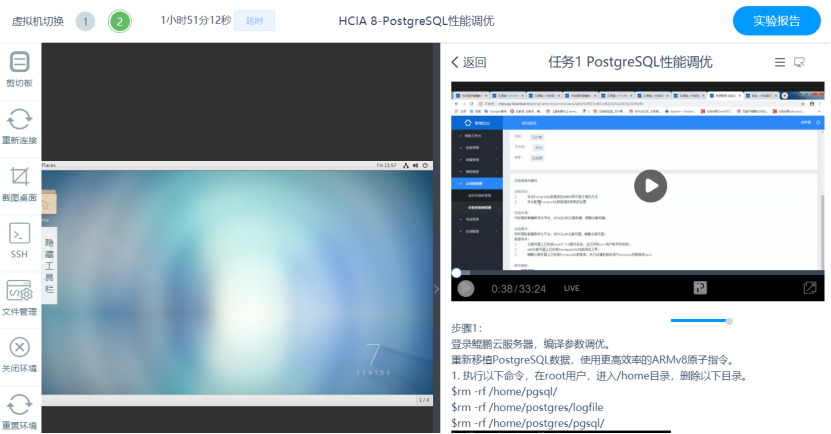This screenshot has width=831, height=434.
Task: Click the screen display icon beside list icon
Action: [800, 62]
